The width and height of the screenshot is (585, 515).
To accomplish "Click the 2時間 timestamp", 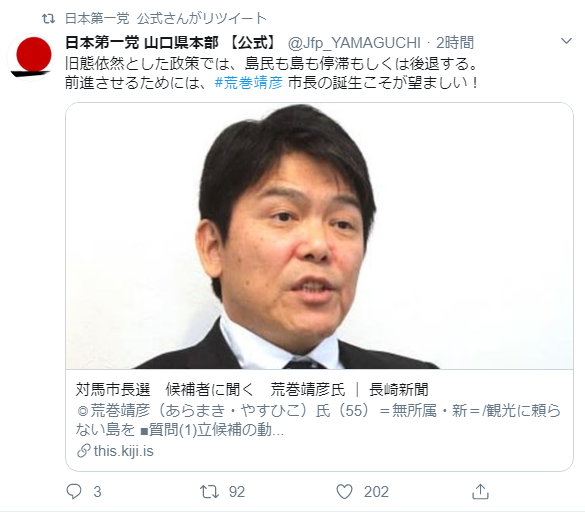I will (455, 43).
